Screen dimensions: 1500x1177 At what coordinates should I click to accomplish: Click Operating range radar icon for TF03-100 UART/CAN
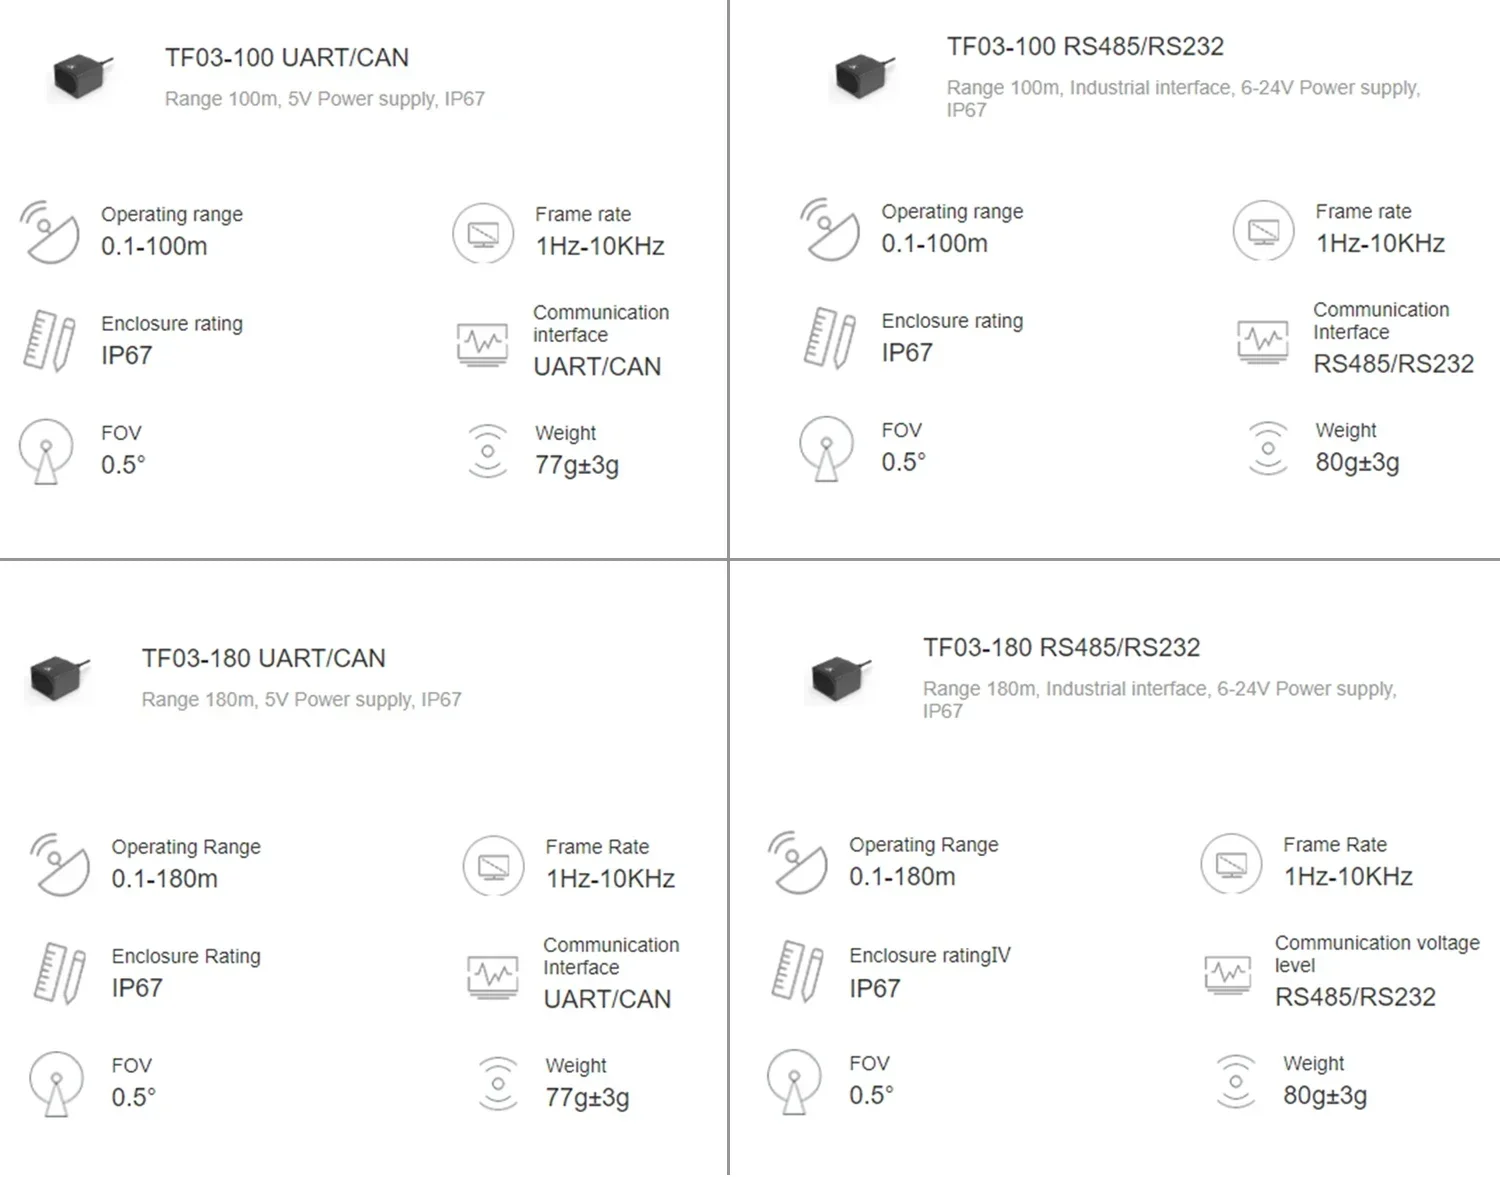point(50,232)
